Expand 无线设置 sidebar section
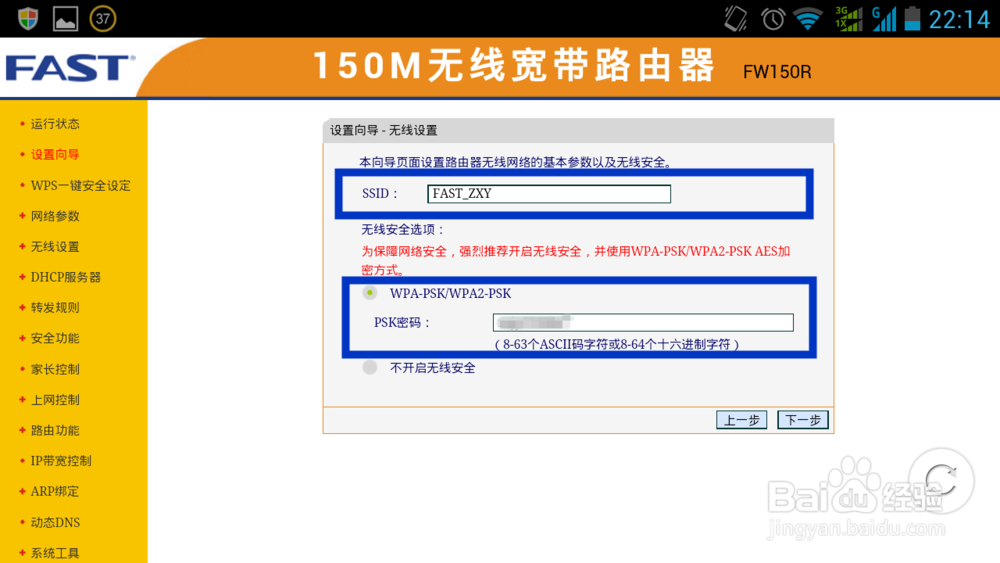The image size is (1000, 563). click(55, 247)
